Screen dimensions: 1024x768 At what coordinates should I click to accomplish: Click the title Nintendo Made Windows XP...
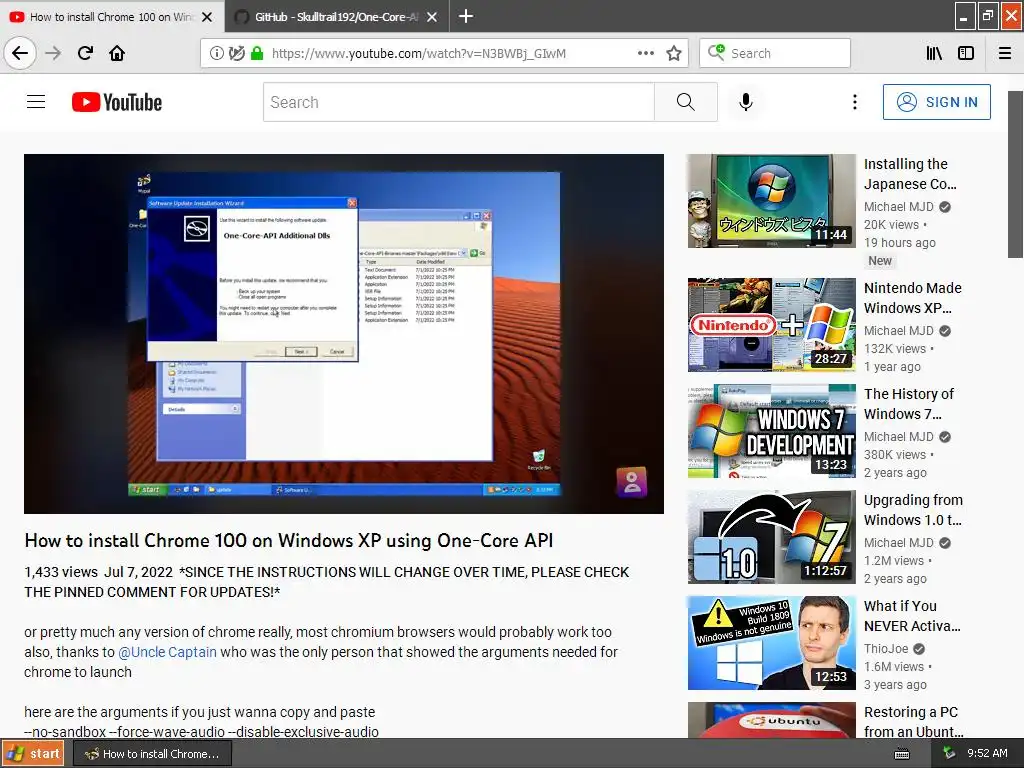(913, 298)
